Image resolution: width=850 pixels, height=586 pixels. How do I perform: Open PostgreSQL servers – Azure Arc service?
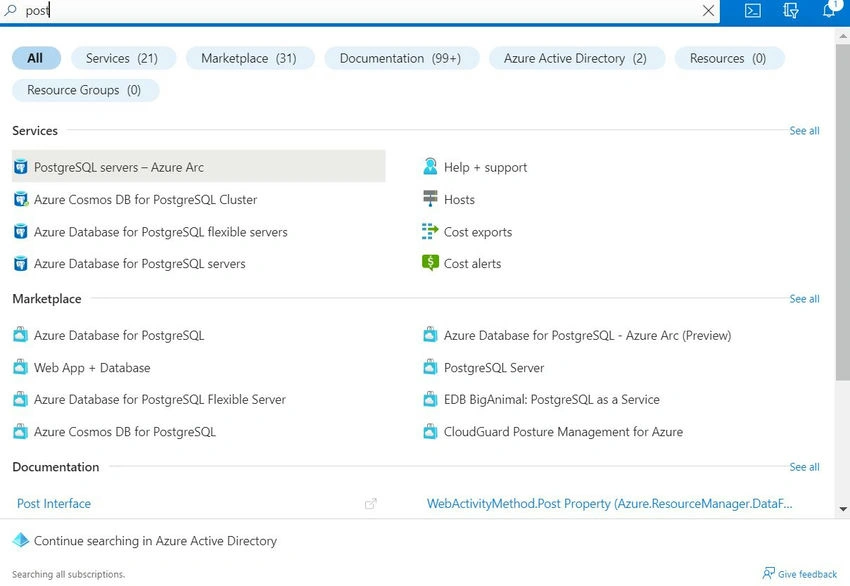(198, 167)
